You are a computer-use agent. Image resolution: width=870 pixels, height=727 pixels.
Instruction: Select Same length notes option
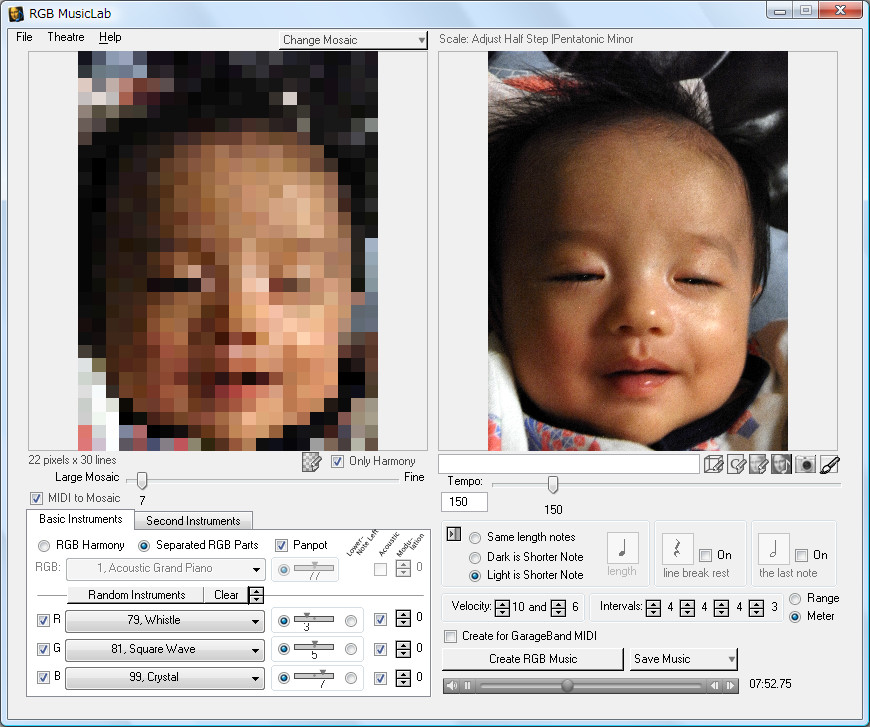(475, 538)
